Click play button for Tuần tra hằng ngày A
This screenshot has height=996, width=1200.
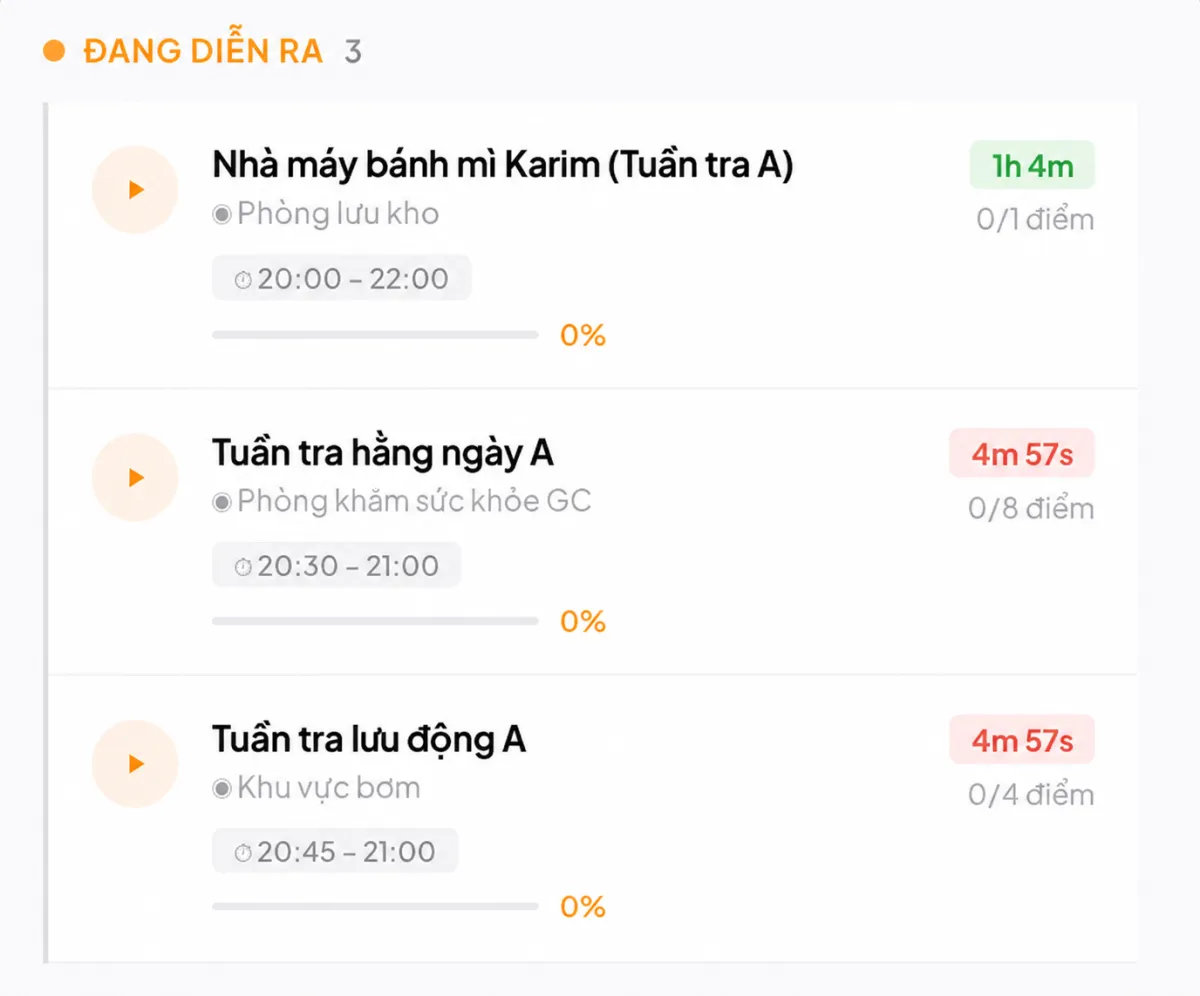click(135, 478)
